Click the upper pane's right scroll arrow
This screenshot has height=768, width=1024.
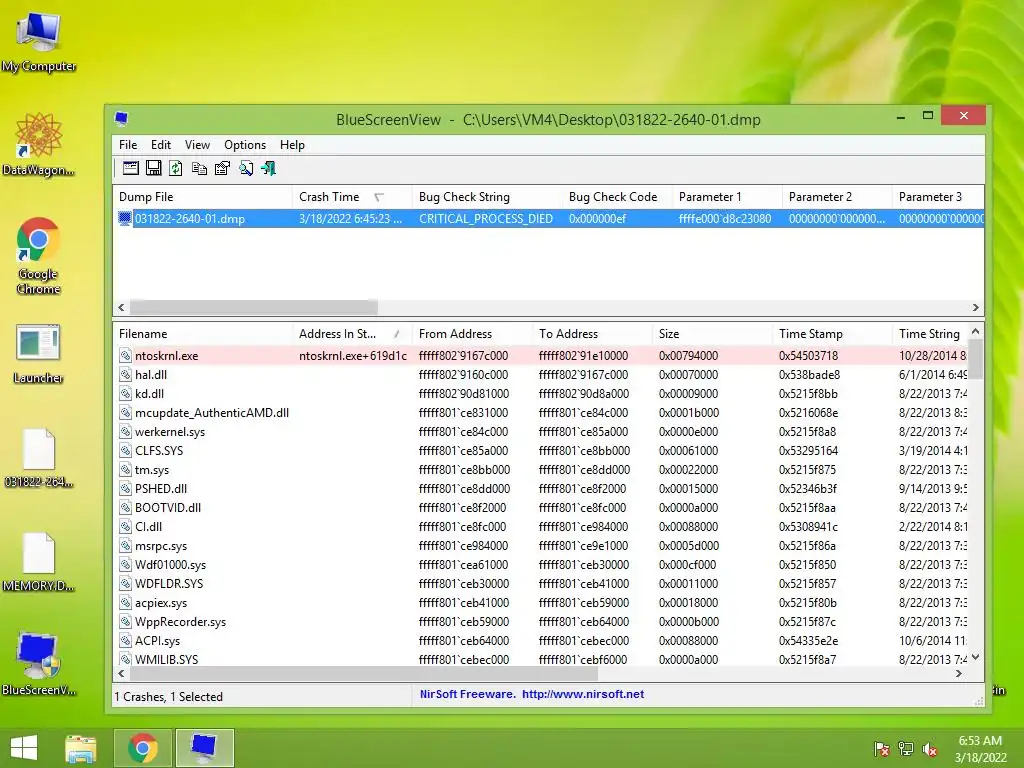point(976,307)
